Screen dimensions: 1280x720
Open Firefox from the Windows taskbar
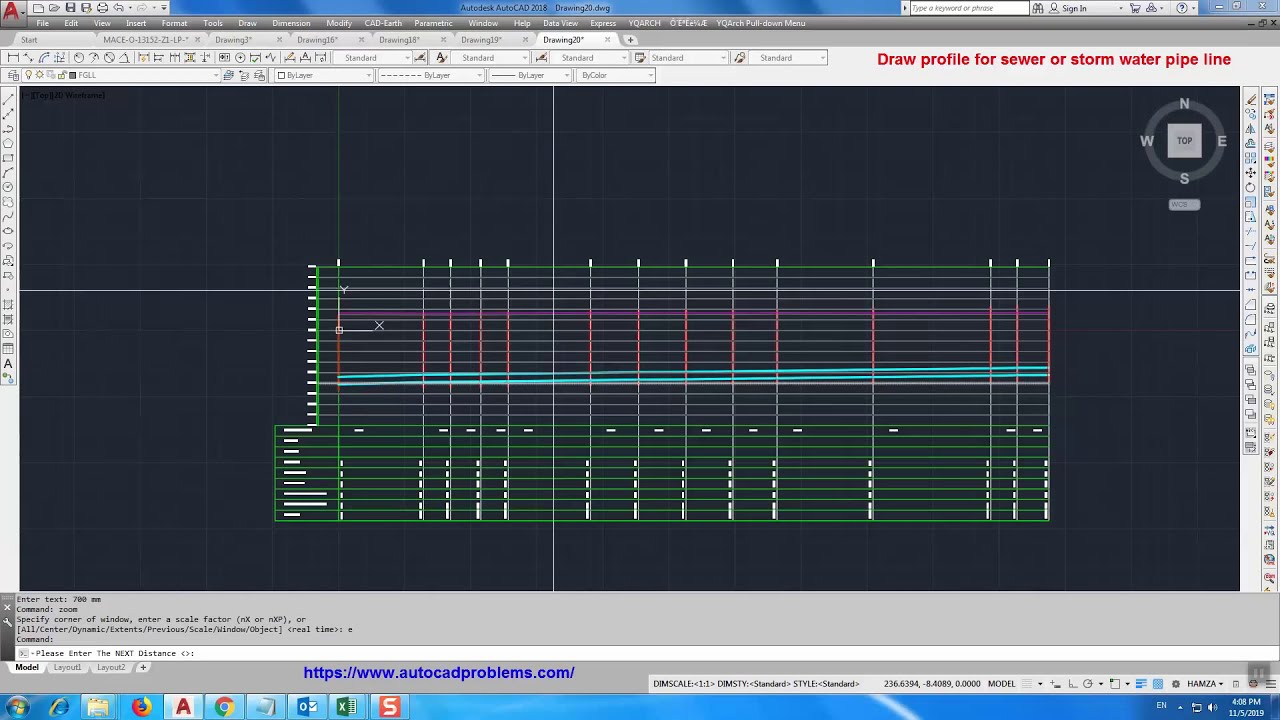[x=141, y=707]
